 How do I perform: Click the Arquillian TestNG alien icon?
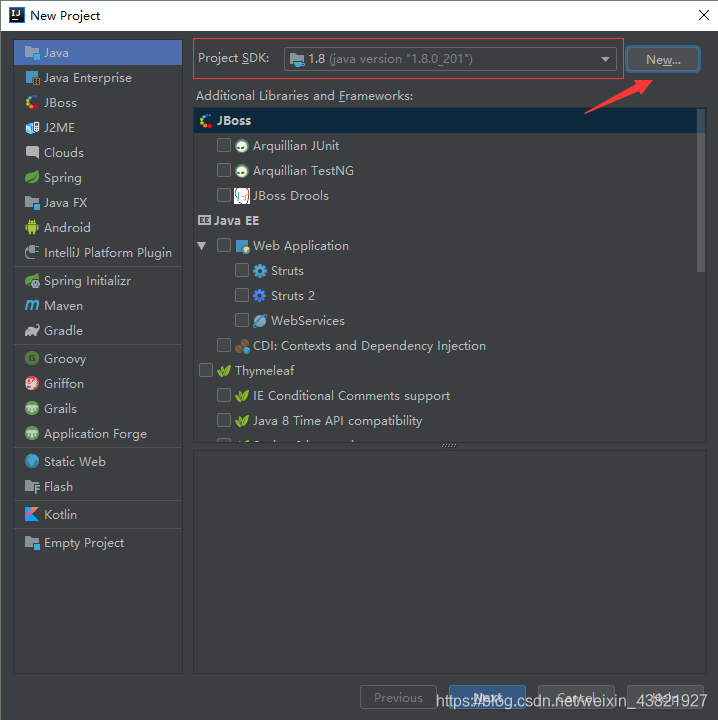[x=242, y=171]
